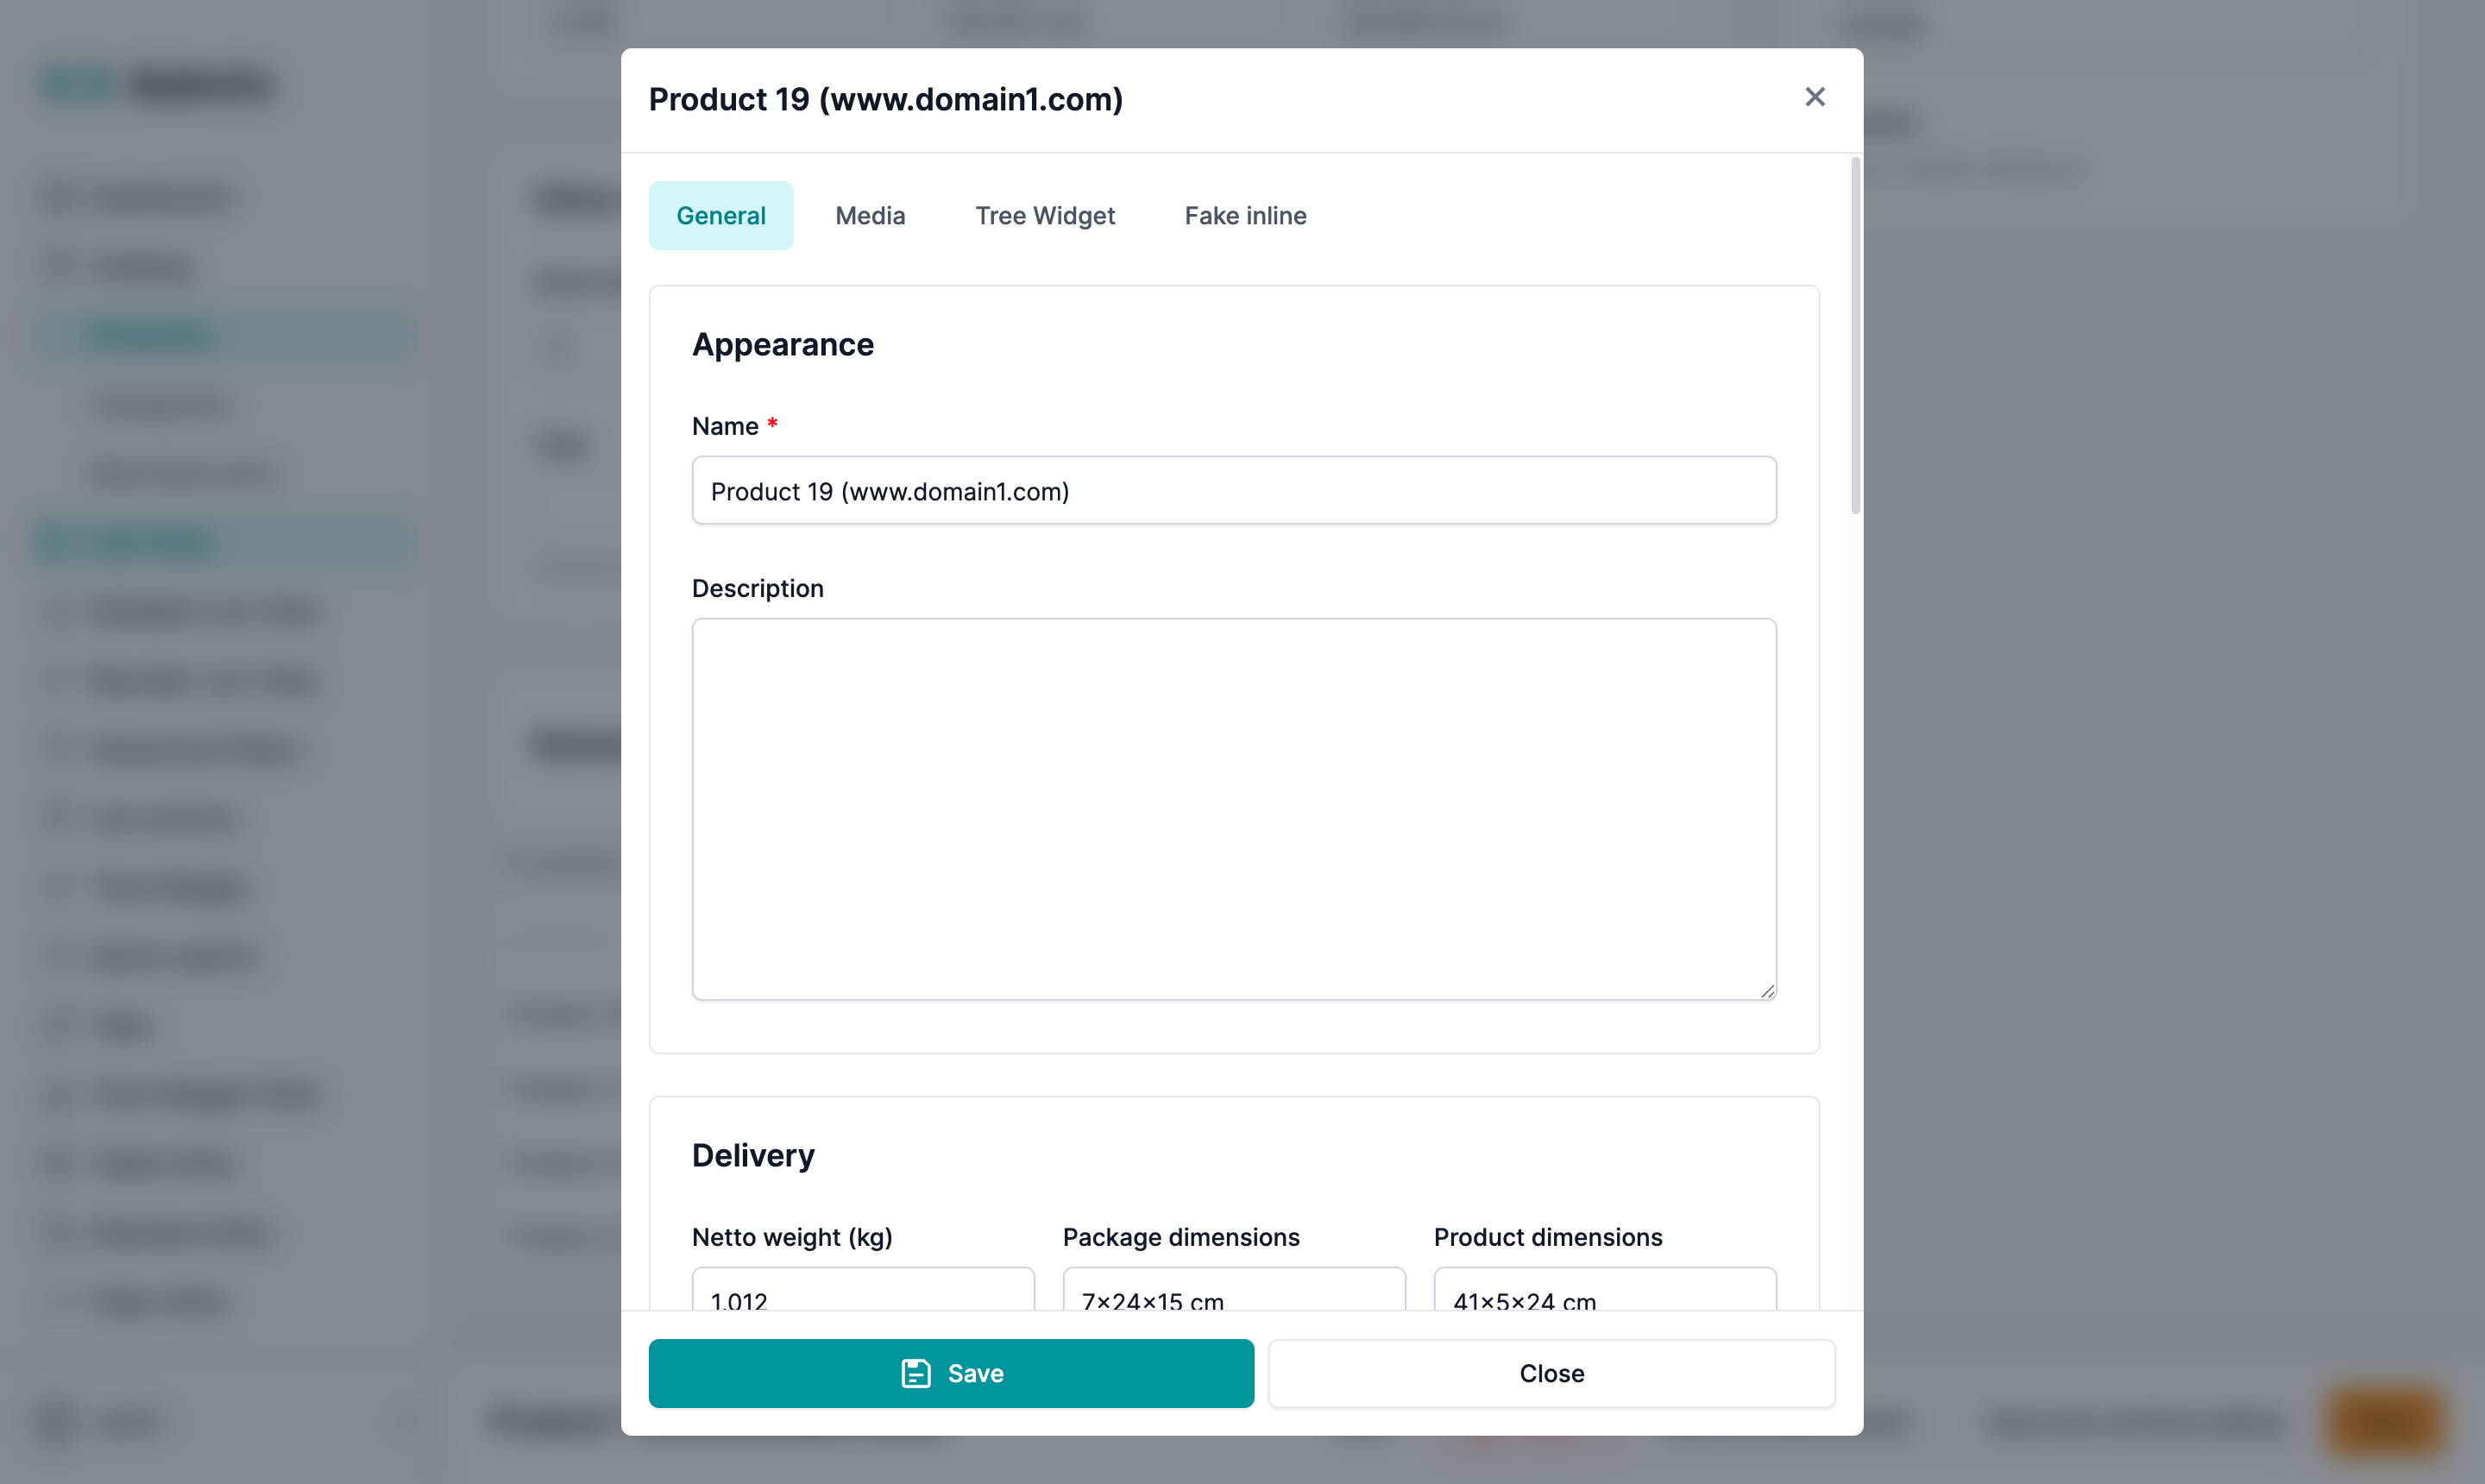Click the Netto weight (kg) label

point(791,1237)
